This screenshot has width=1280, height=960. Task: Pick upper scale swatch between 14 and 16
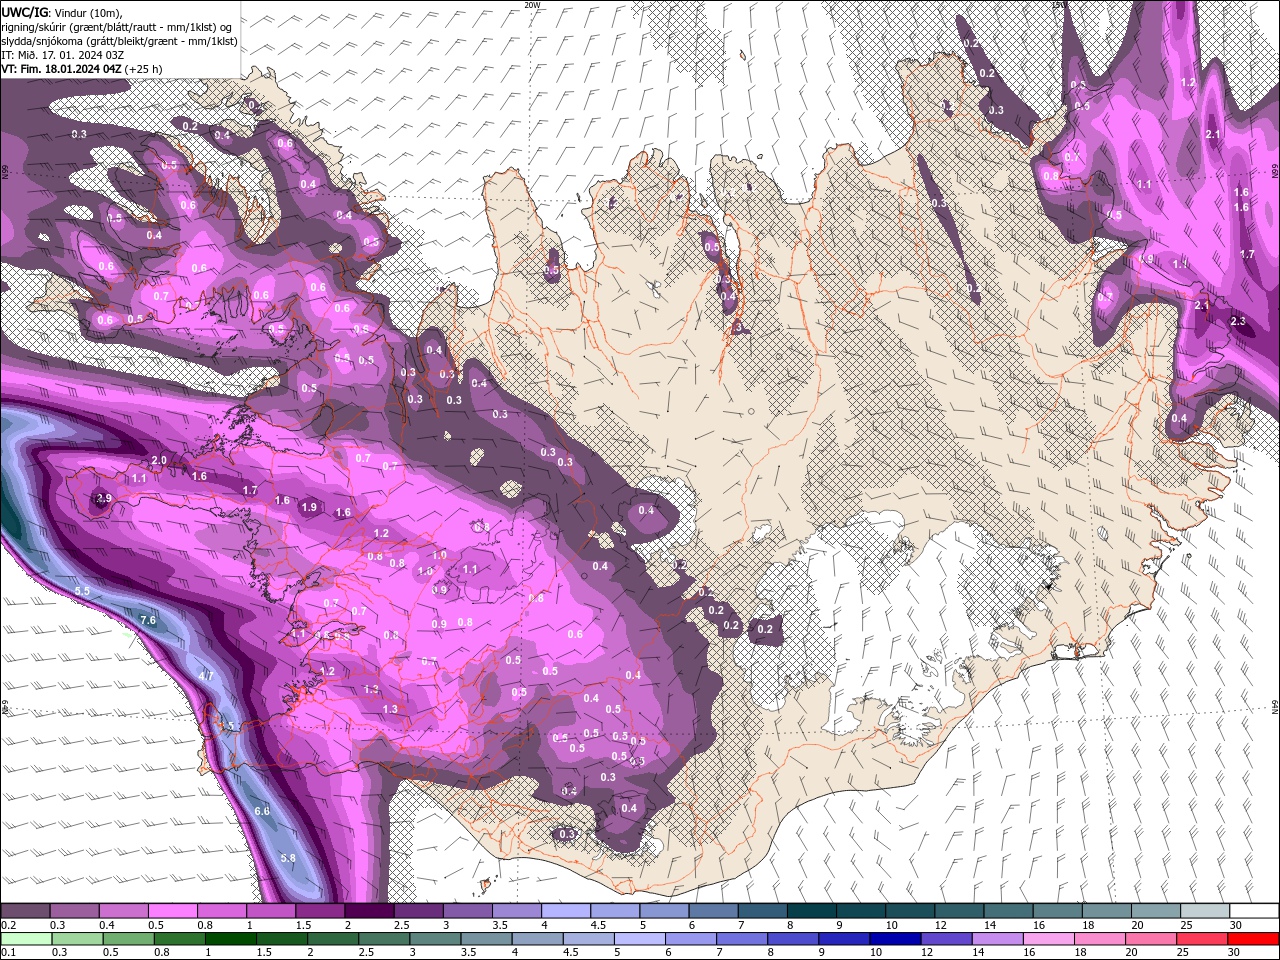(x=1009, y=911)
